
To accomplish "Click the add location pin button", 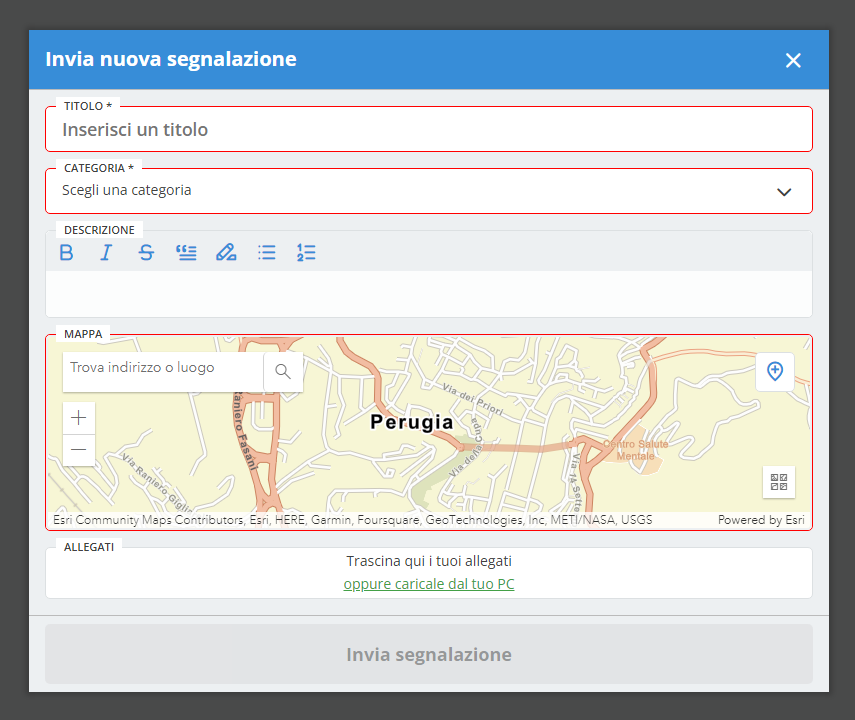I will pyautogui.click(x=774, y=372).
